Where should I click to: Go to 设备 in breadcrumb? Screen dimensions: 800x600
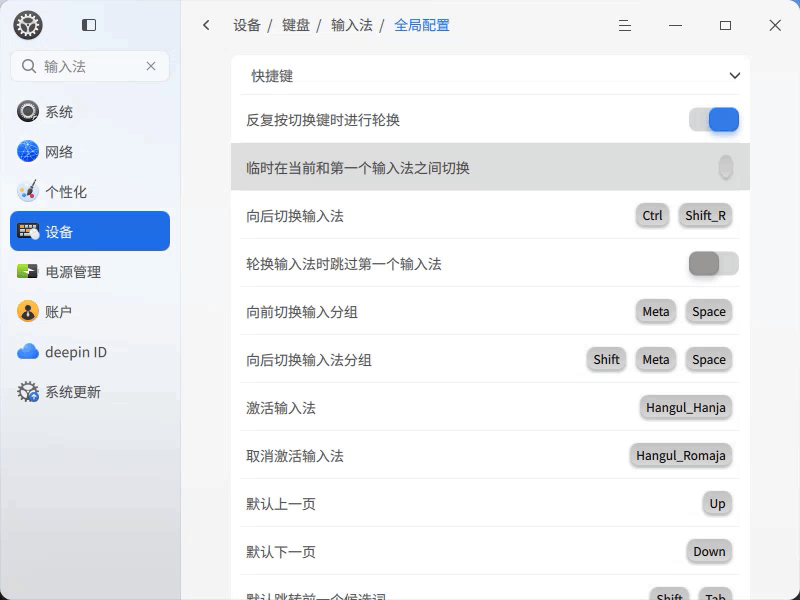point(247,25)
